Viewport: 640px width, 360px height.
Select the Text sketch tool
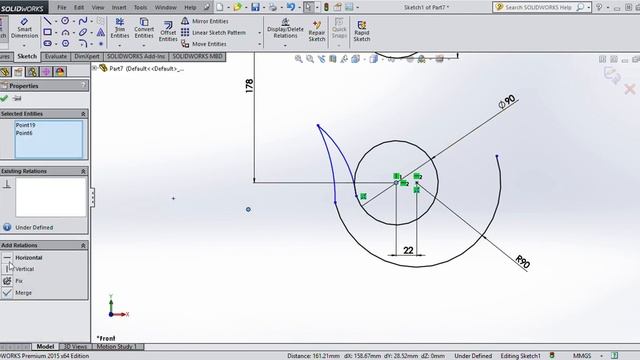(x=100, y=32)
